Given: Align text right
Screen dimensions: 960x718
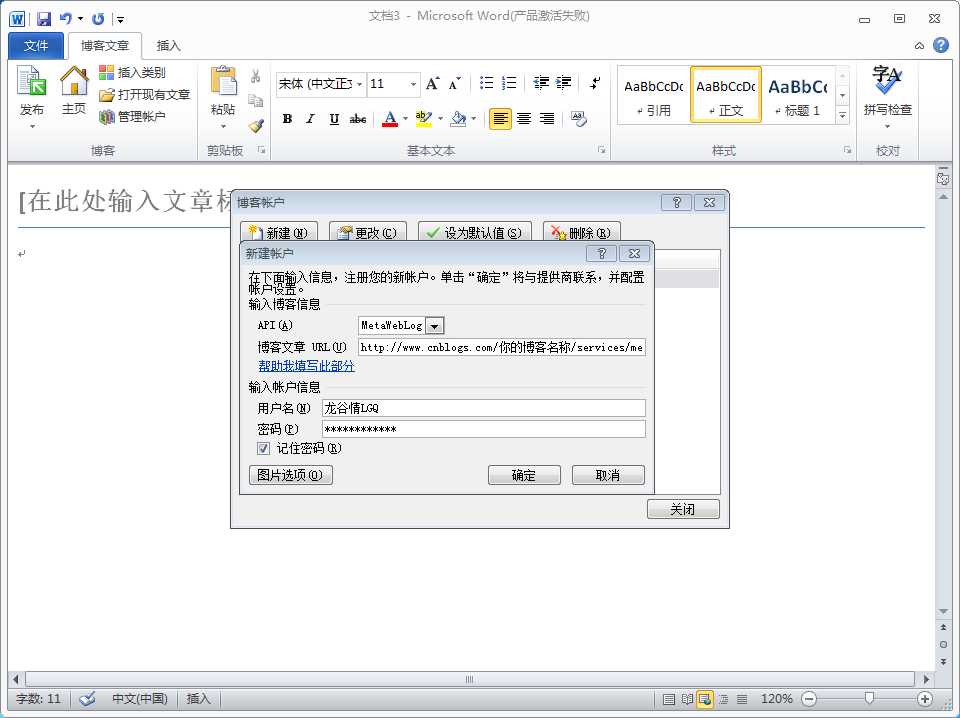Looking at the screenshot, I should pos(547,119).
